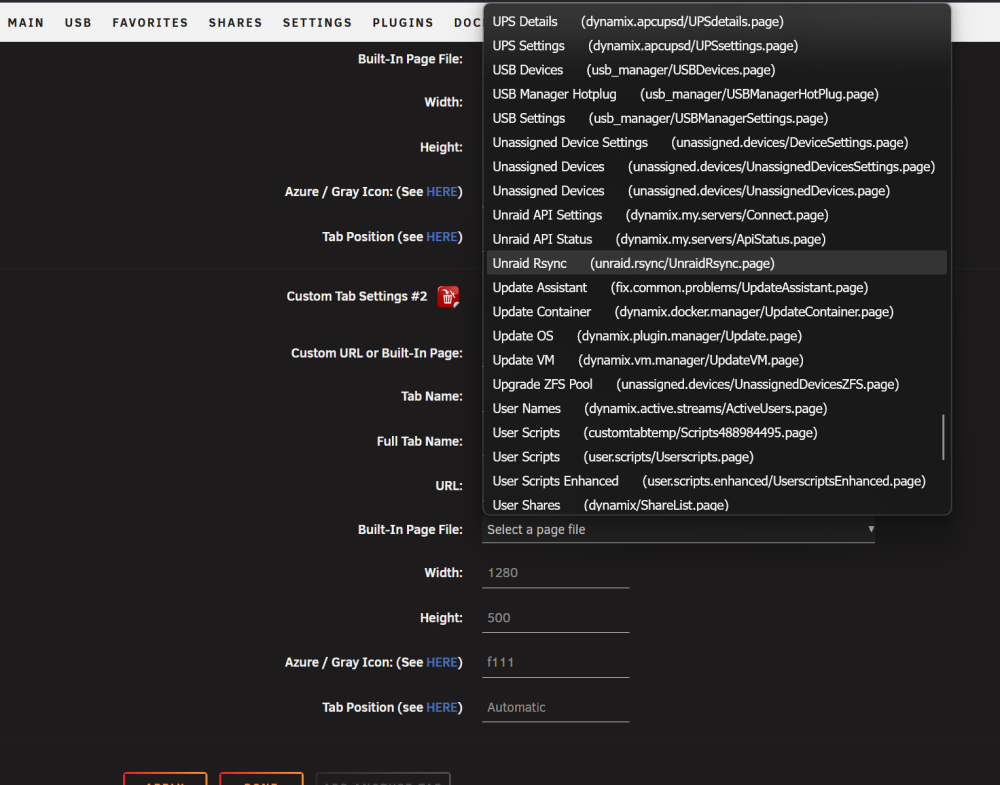The width and height of the screenshot is (1000, 785).
Task: Choose User Scripts Userscripts.page entry
Action: (716, 457)
